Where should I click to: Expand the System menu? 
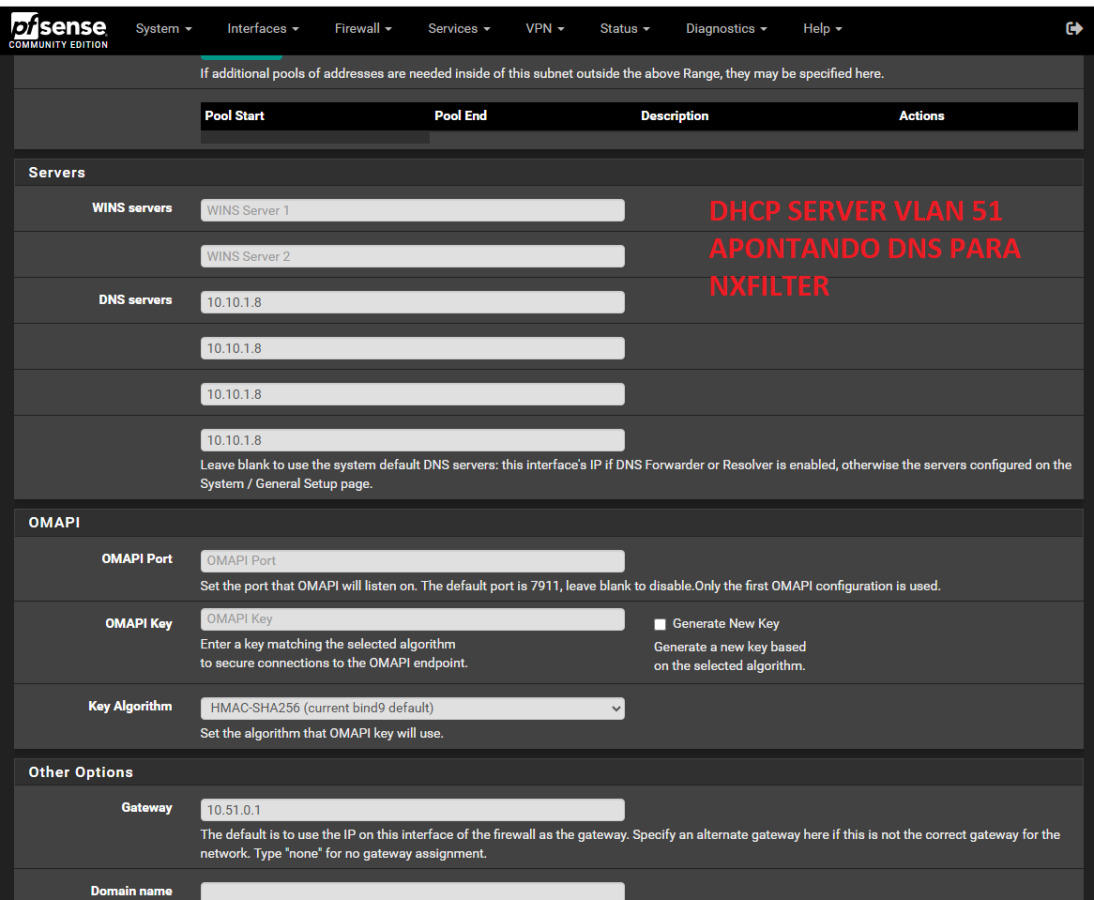click(x=163, y=29)
